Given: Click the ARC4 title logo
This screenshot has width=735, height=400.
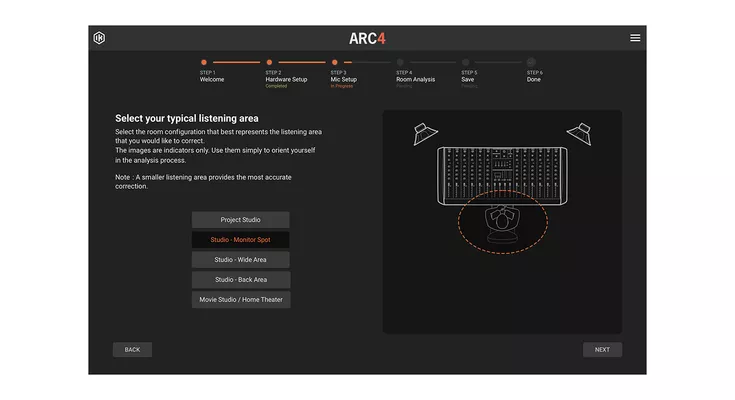Looking at the screenshot, I should point(367,38).
